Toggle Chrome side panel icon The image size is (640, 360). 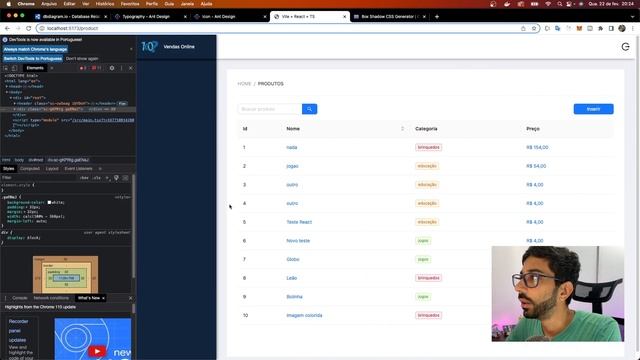coord(611,28)
